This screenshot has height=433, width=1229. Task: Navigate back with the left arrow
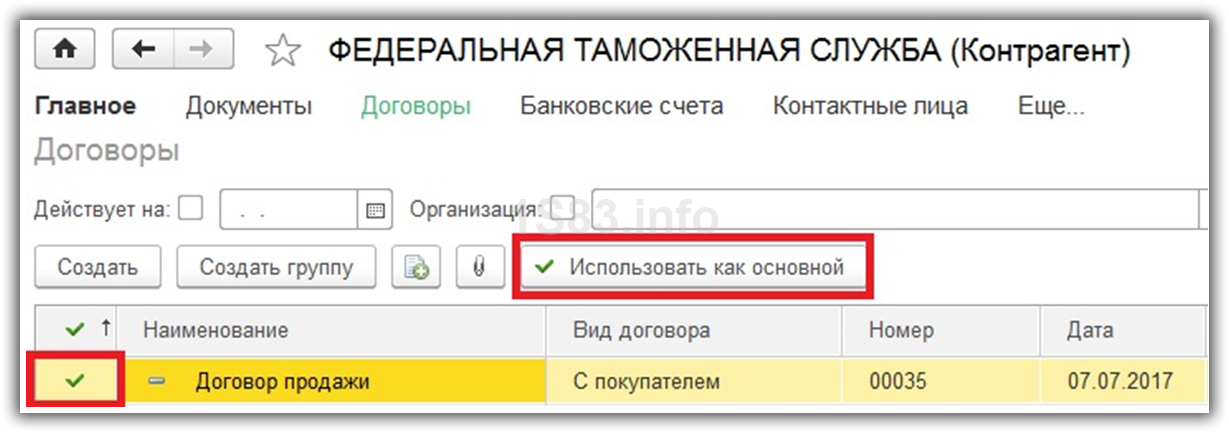point(143,49)
